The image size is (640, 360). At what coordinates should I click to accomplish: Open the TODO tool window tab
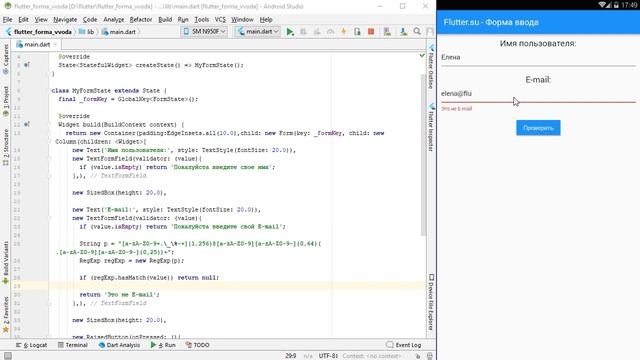pyautogui.click(x=198, y=345)
